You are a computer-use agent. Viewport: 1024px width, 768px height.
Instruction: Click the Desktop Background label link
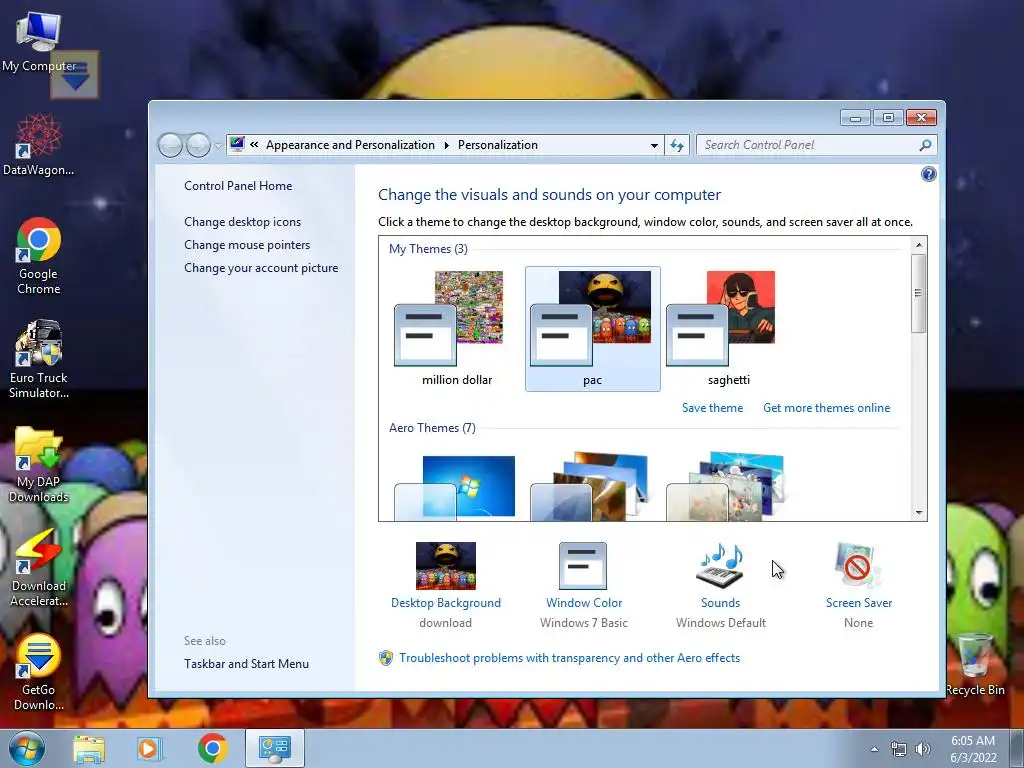point(446,603)
